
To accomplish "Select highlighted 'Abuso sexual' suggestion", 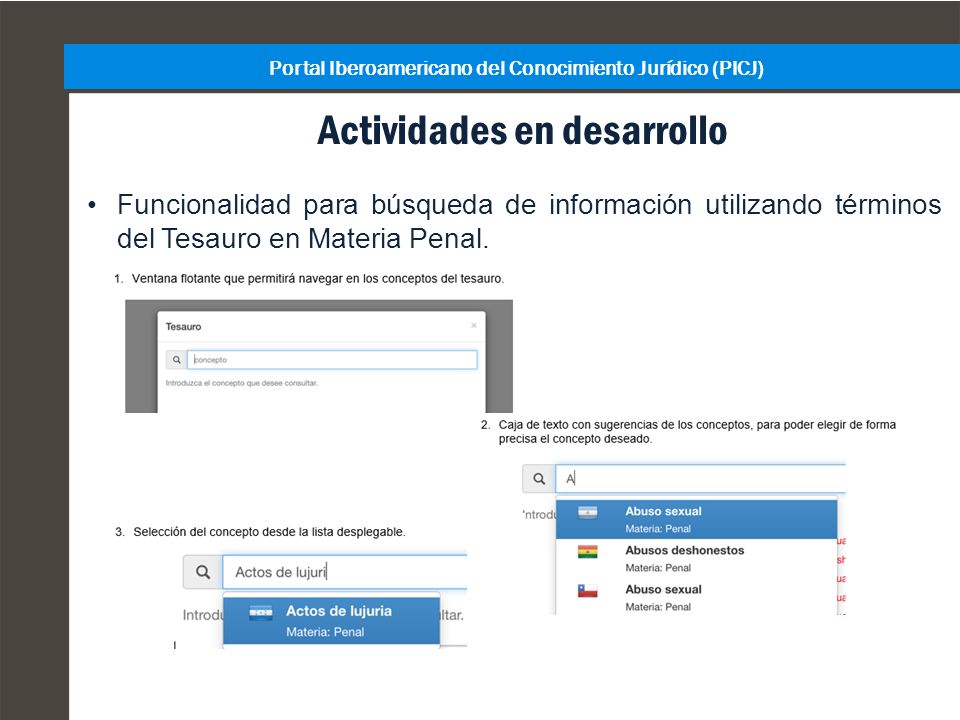I will 696,519.
